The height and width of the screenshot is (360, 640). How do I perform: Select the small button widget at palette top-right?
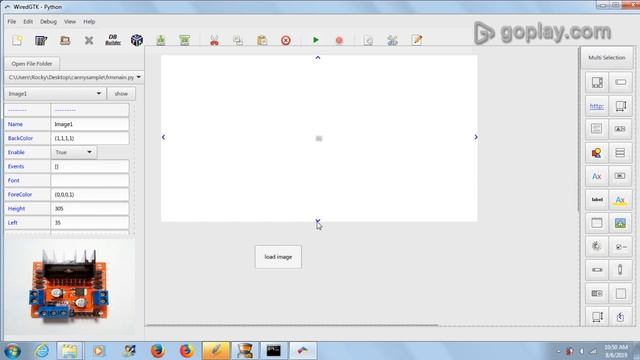620,82
